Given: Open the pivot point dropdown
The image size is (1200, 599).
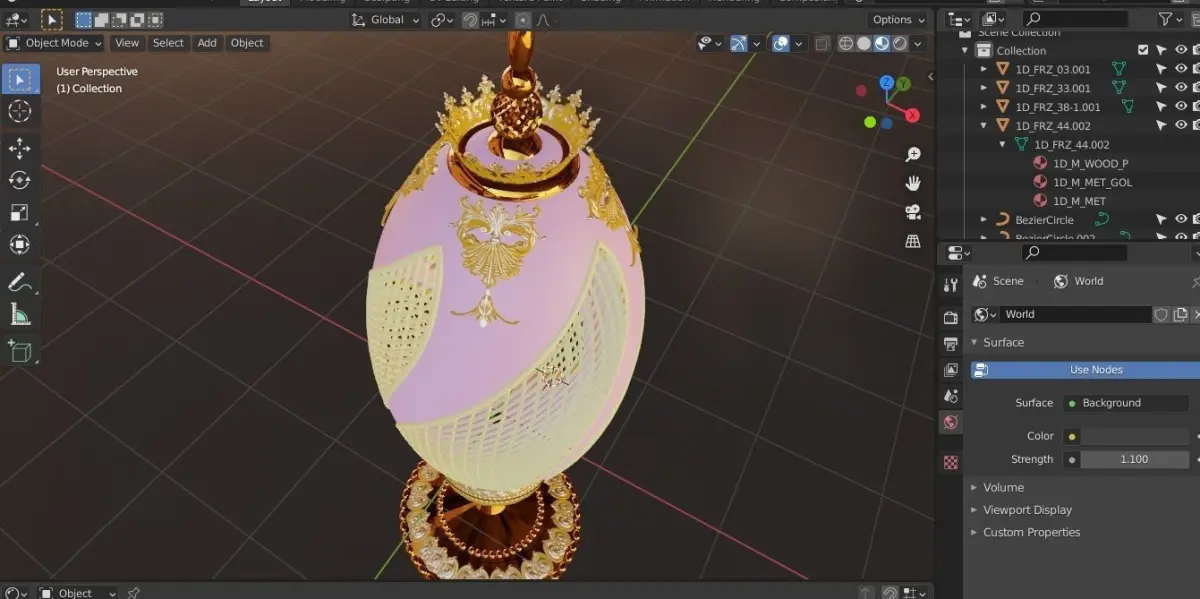Looking at the screenshot, I should pos(442,20).
